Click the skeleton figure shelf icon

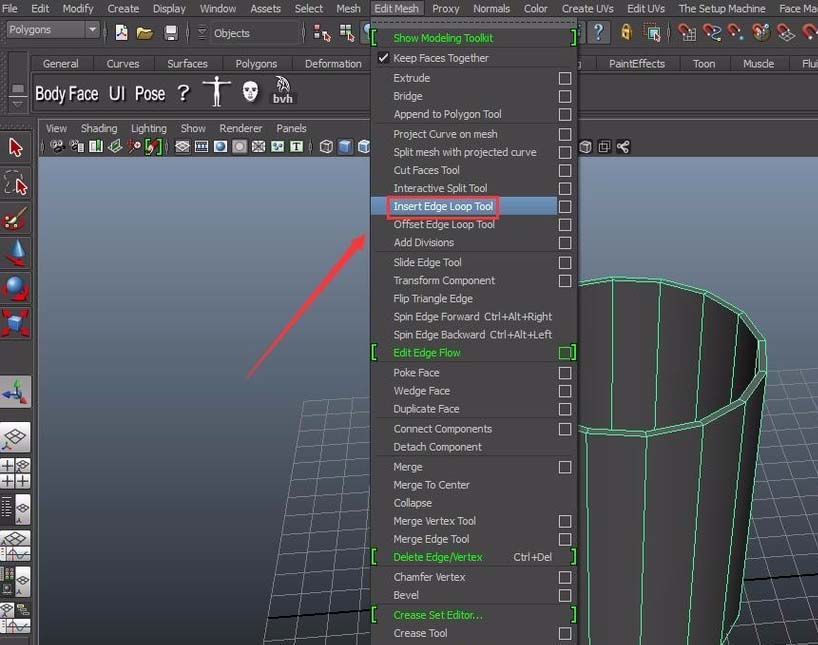point(216,93)
